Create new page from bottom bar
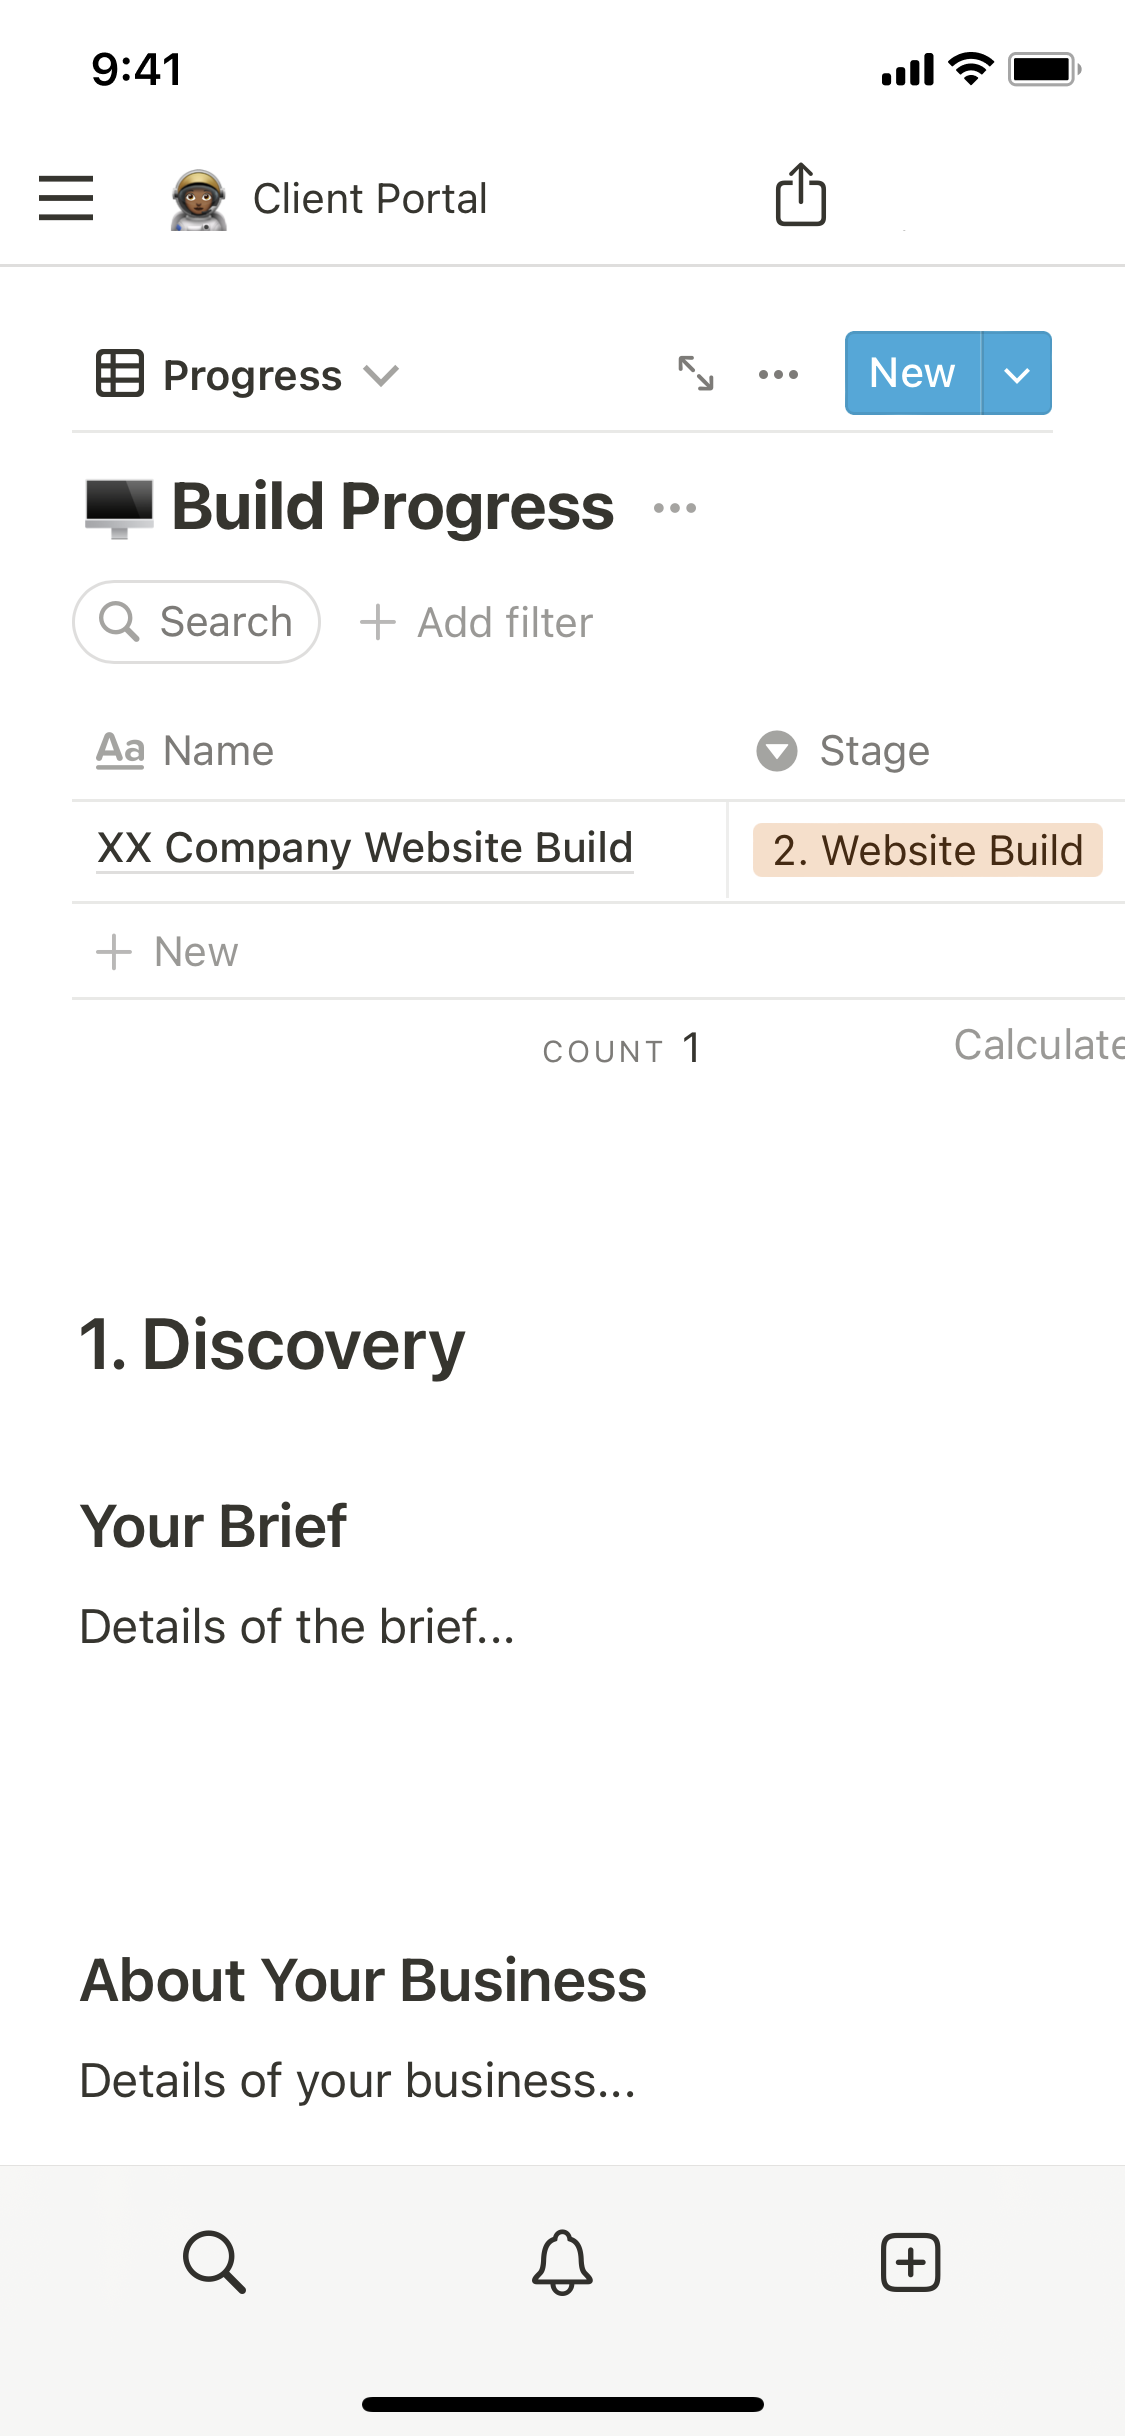 910,2261
